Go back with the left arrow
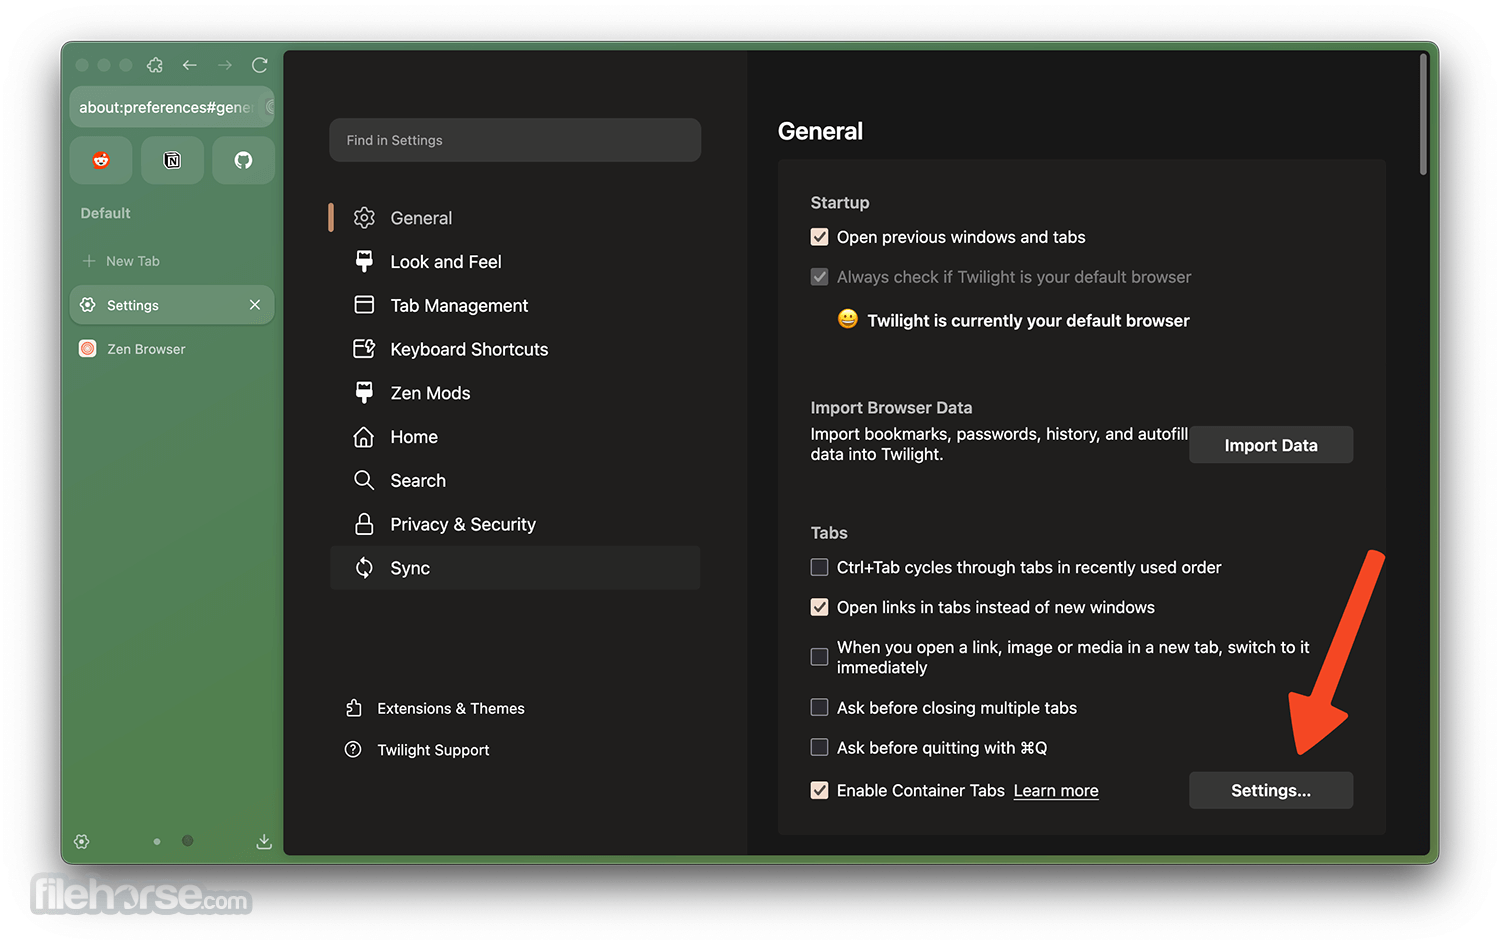The image size is (1500, 945). [190, 65]
